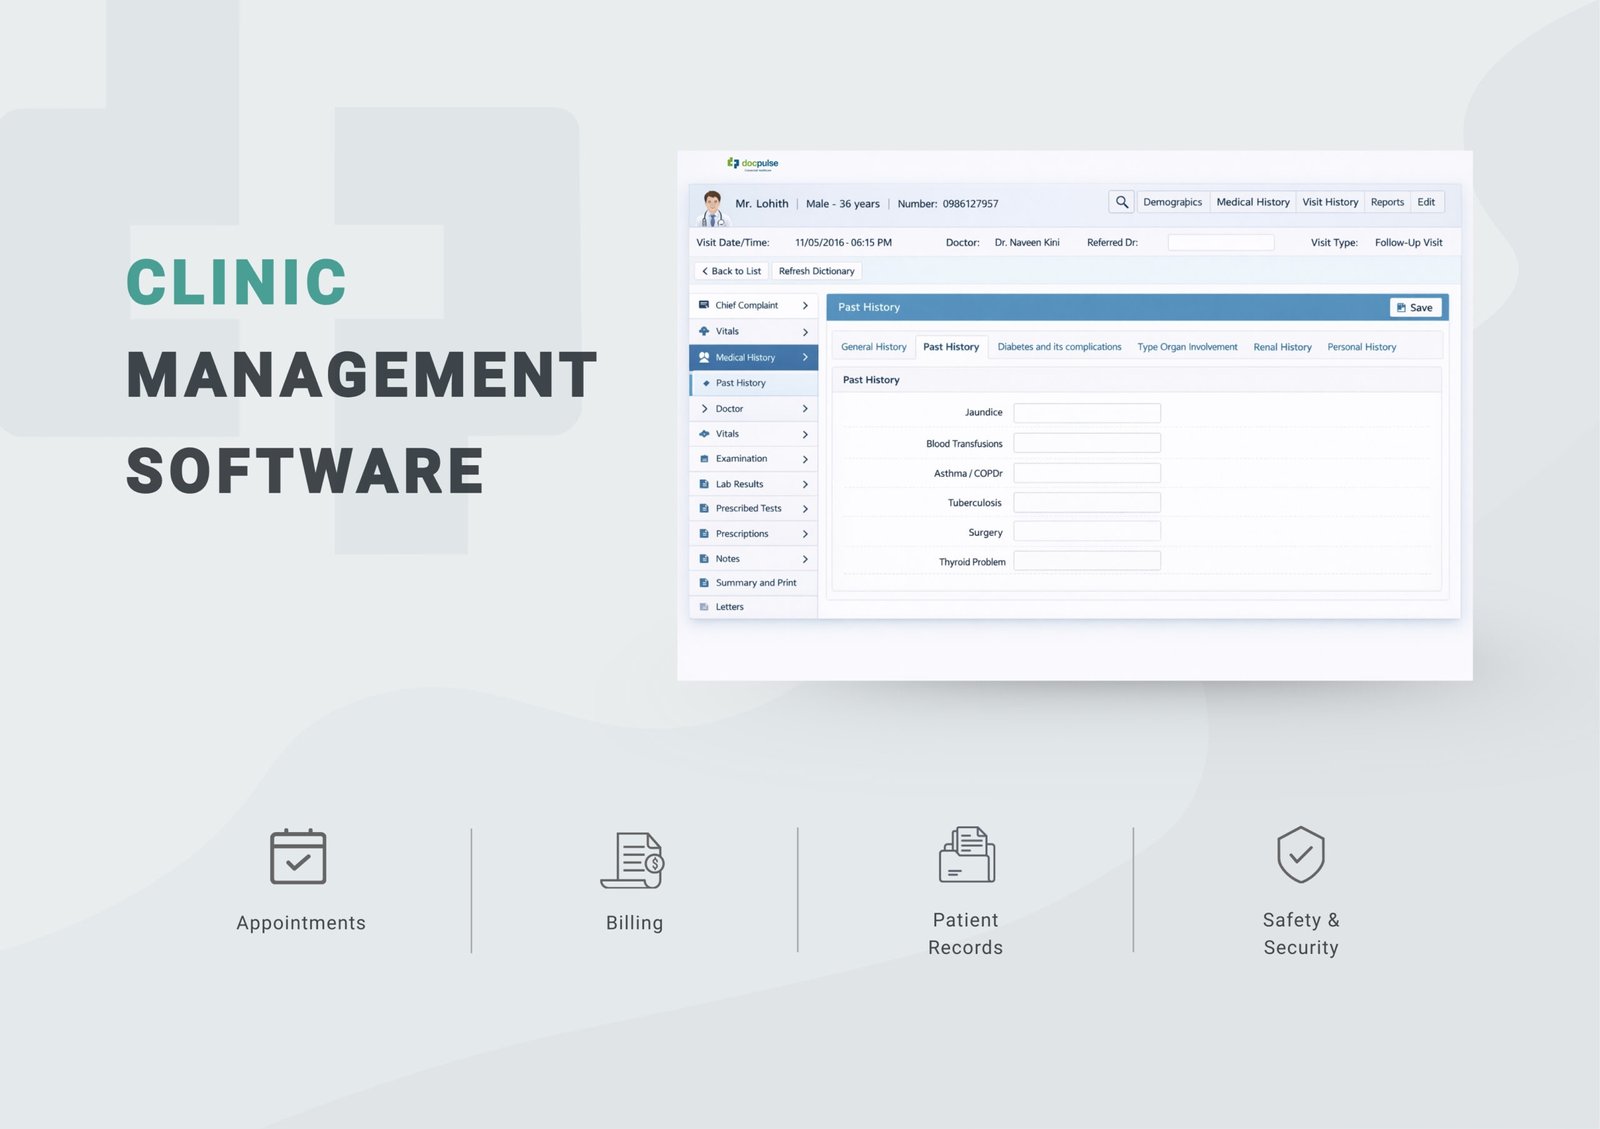This screenshot has height=1129, width=1600.
Task: Click the docpulse logo
Action: pyautogui.click(x=753, y=164)
